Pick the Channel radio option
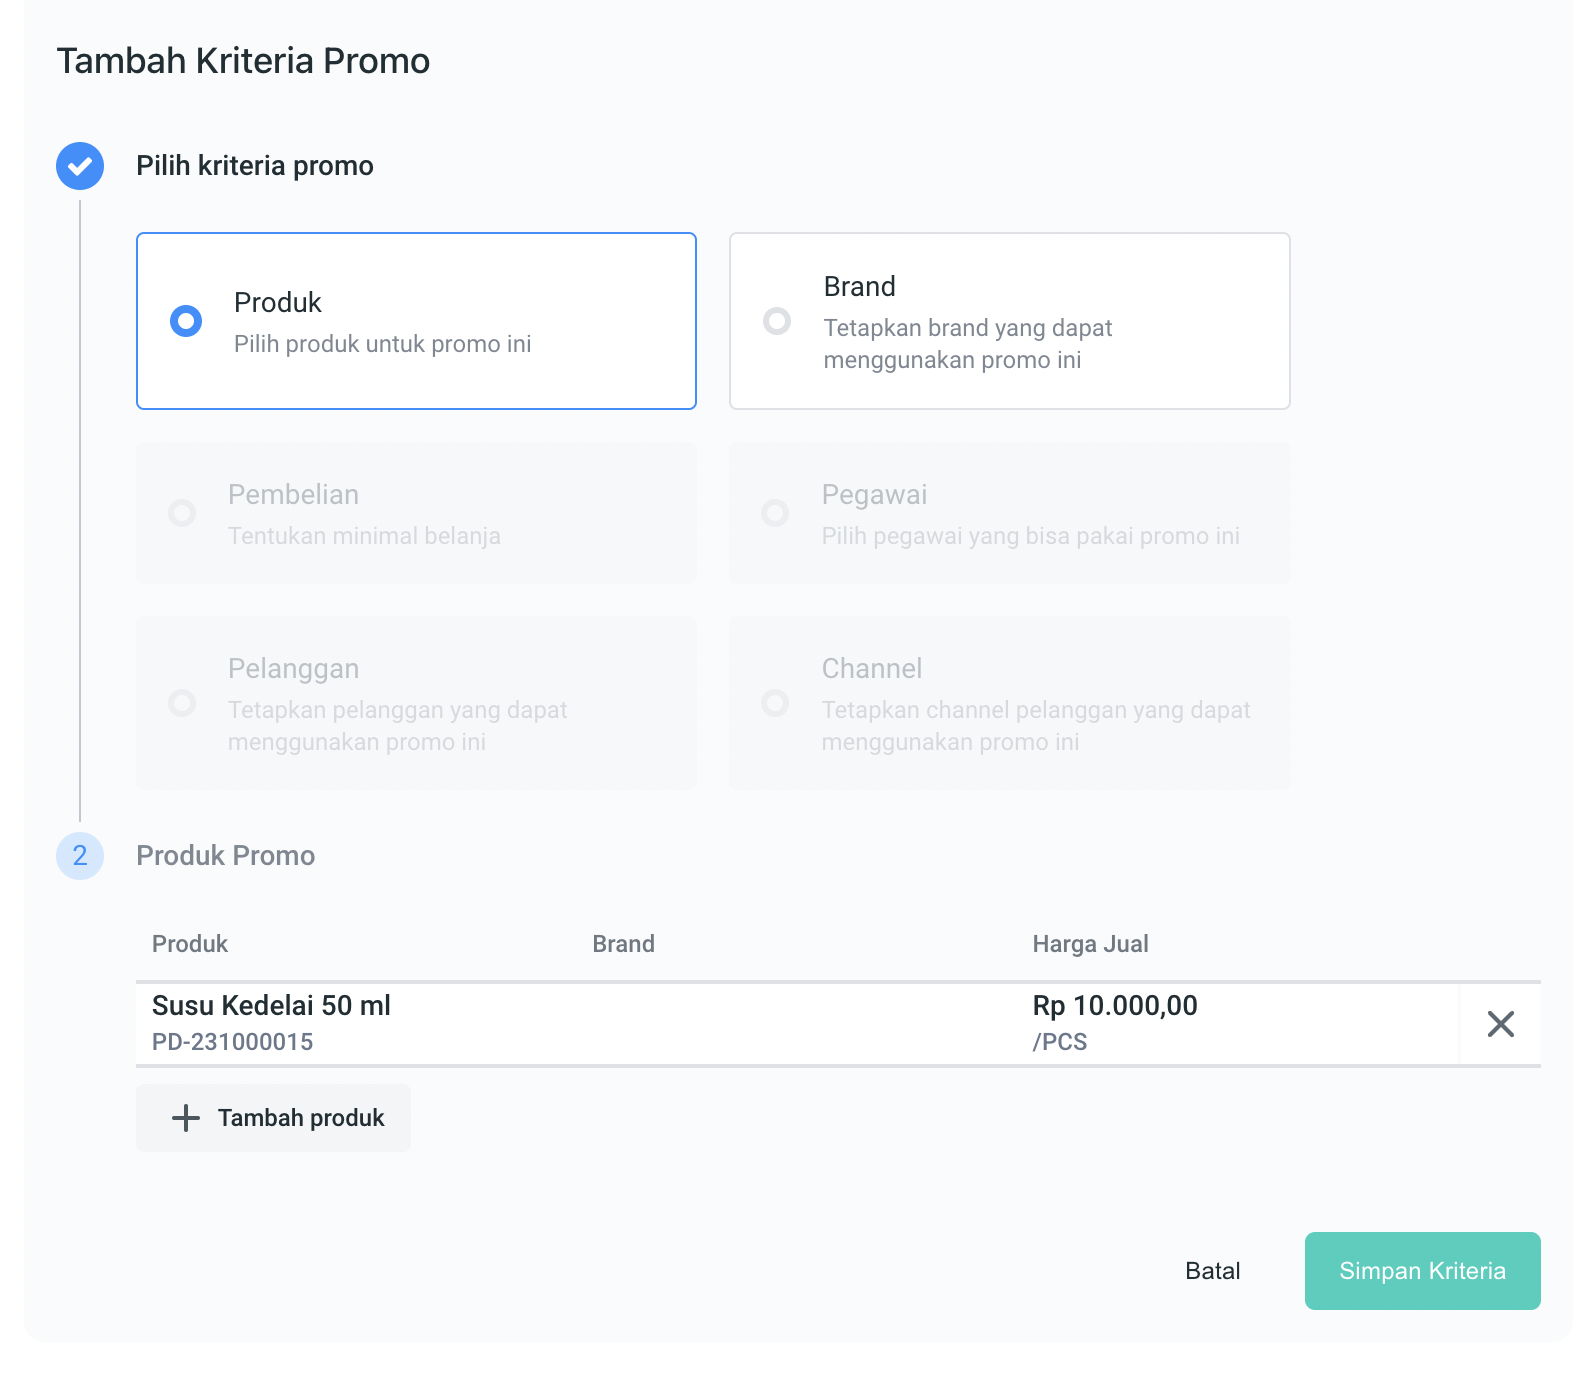This screenshot has width=1596, height=1374. pos(775,703)
